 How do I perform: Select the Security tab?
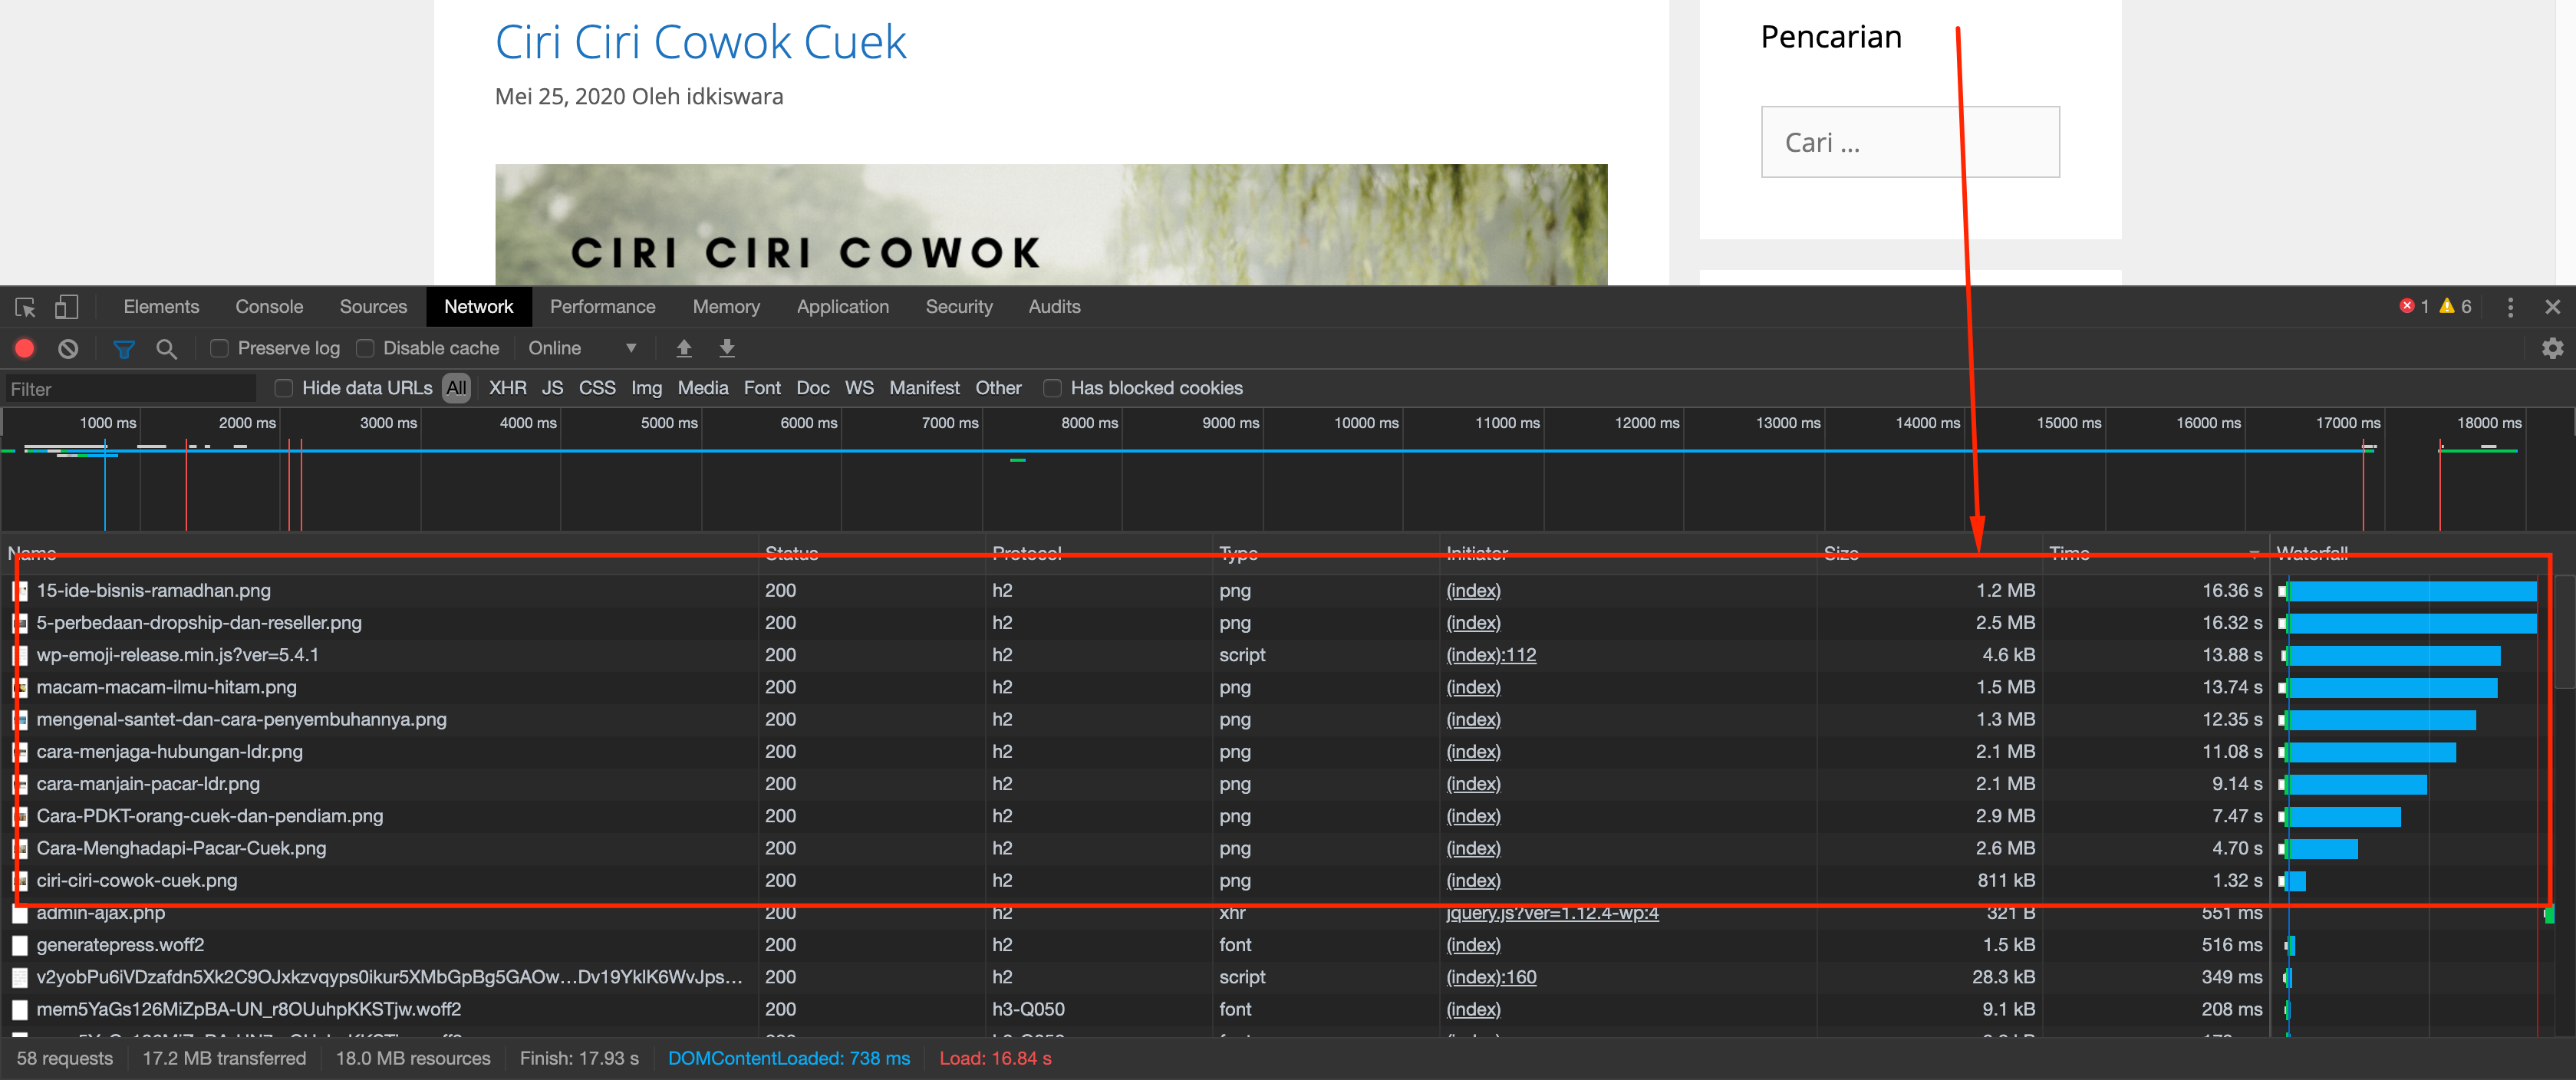[x=958, y=307]
